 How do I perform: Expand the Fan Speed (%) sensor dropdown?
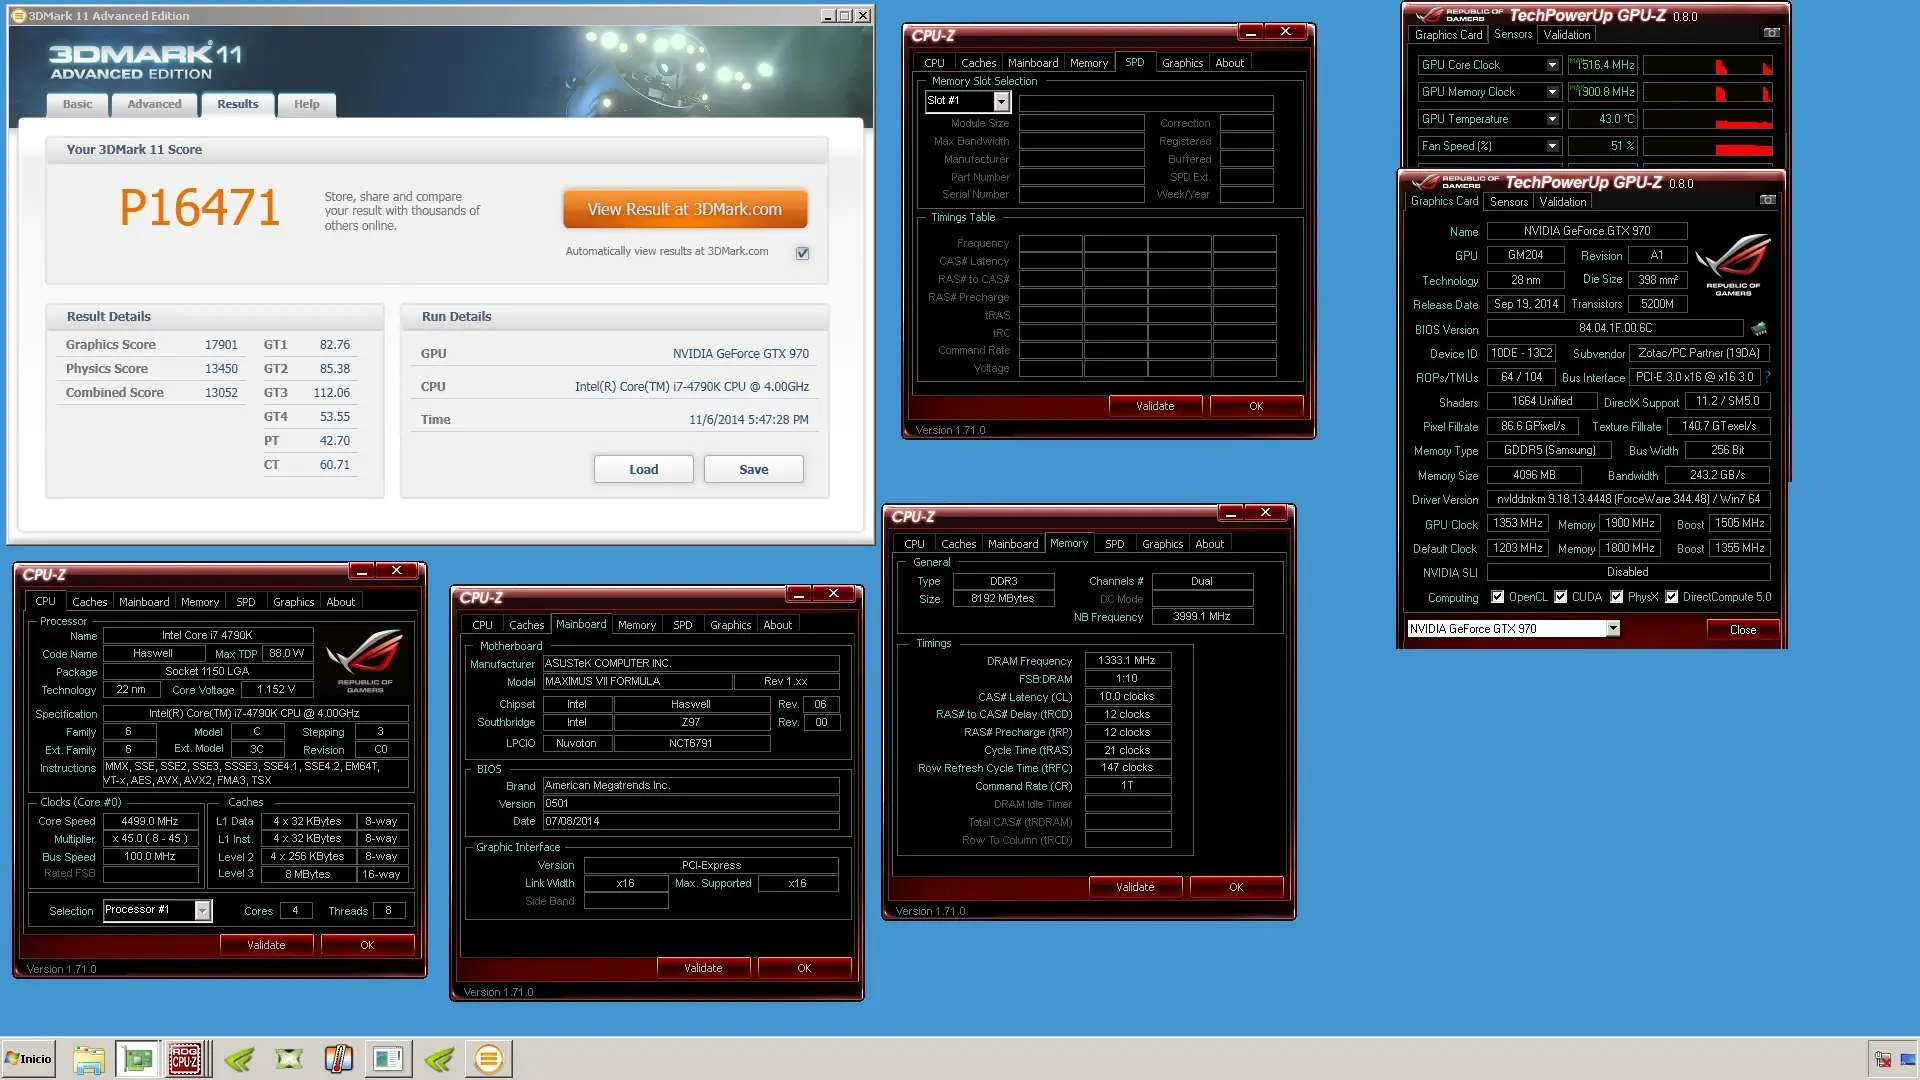pyautogui.click(x=1552, y=146)
